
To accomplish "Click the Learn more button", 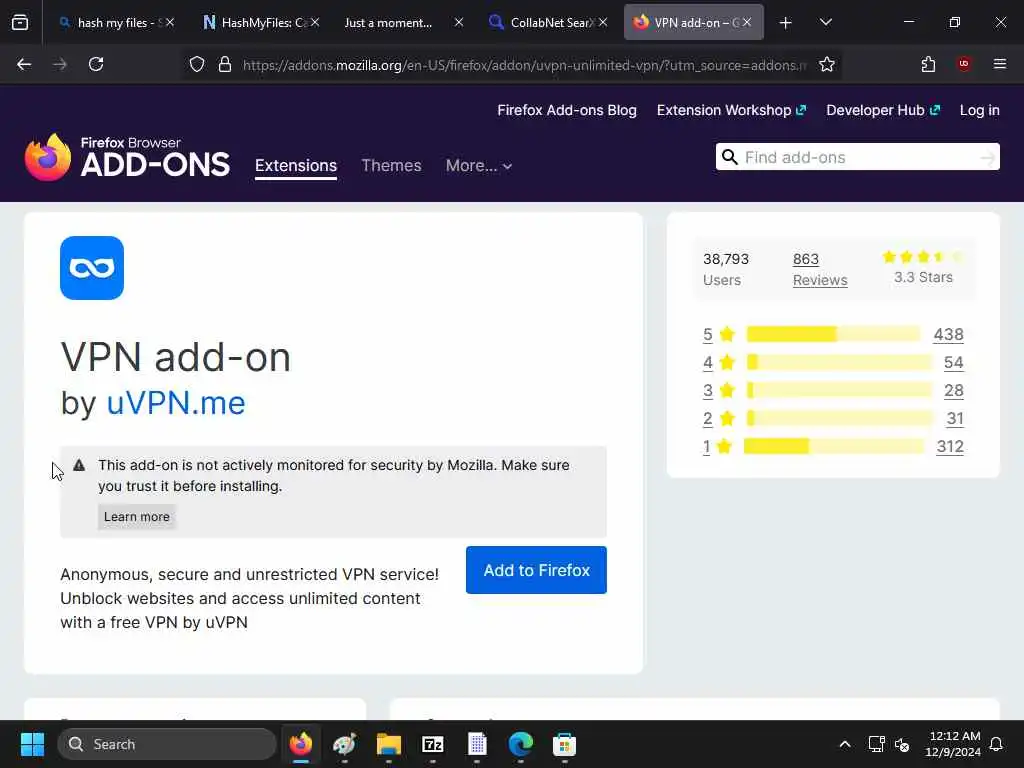I will click(x=136, y=517).
